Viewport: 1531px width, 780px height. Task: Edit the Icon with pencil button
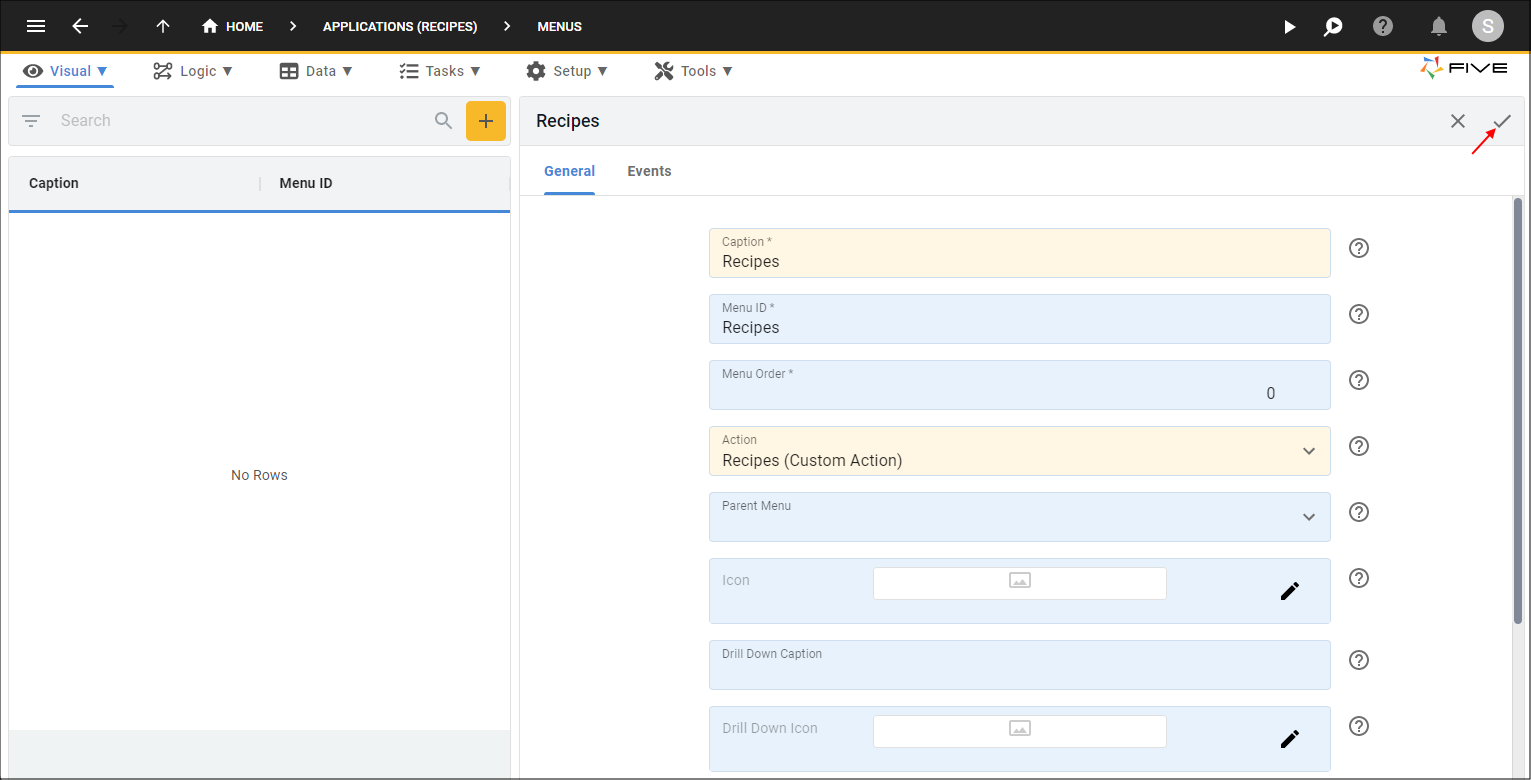coord(1290,591)
